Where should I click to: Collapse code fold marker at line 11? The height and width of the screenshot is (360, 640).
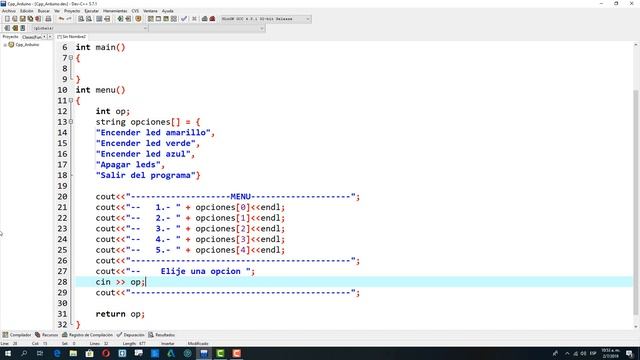tap(71, 100)
